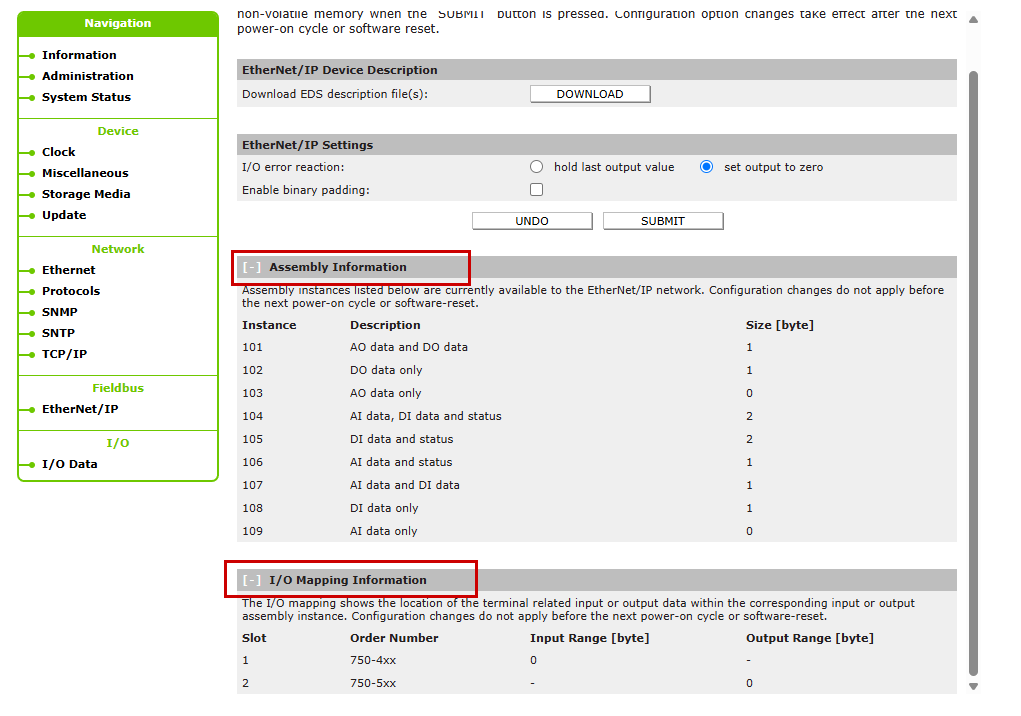The image size is (1021, 716).
Task: Collapse the I/O Mapping Information section
Action: tap(252, 580)
